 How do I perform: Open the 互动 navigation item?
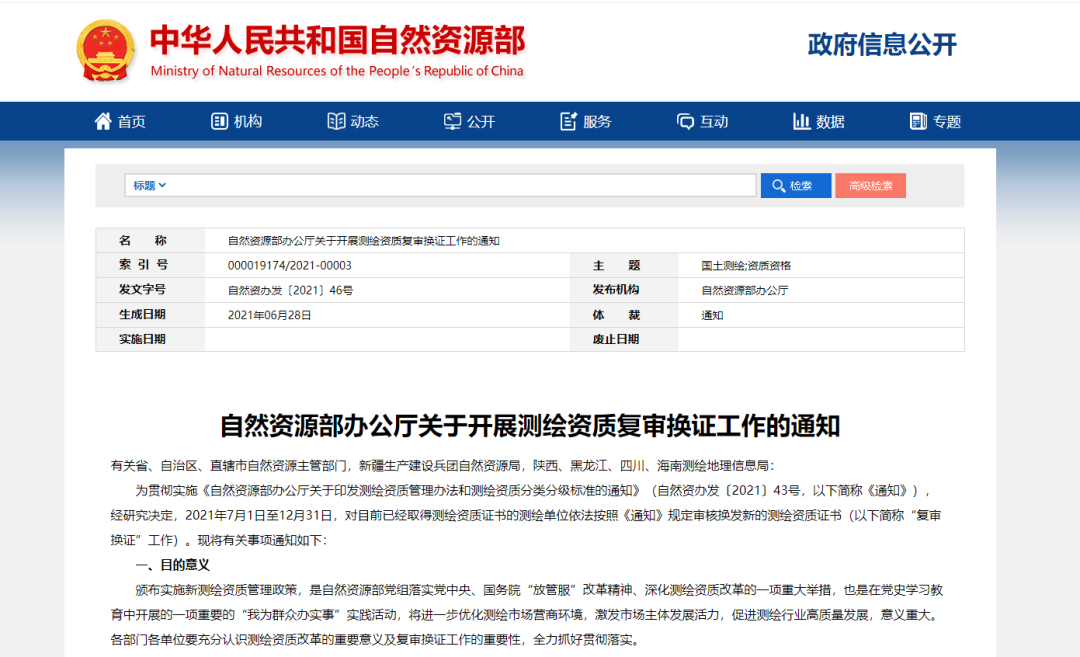click(703, 121)
